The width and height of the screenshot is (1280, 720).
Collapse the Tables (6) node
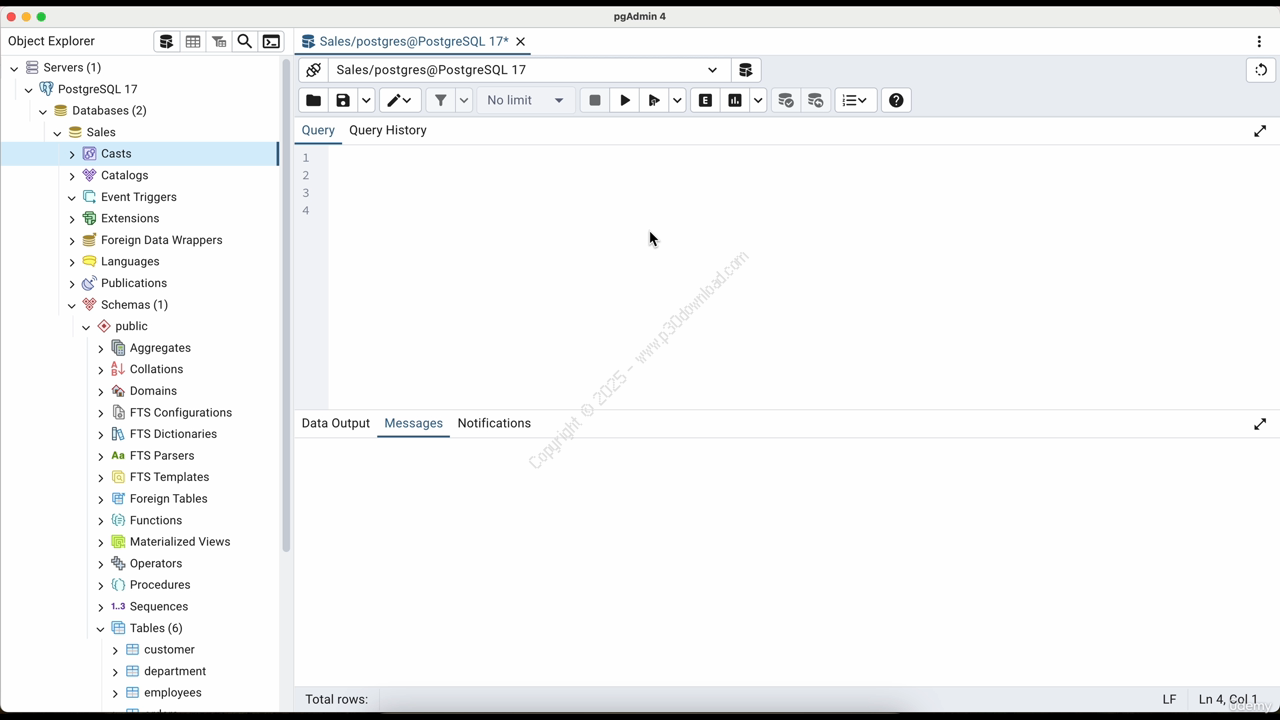[x=100, y=629]
